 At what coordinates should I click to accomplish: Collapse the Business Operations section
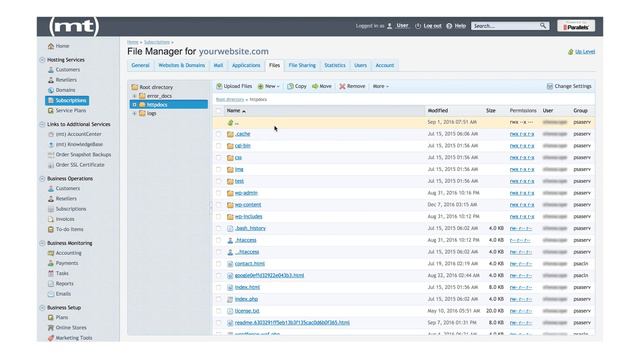point(42,179)
